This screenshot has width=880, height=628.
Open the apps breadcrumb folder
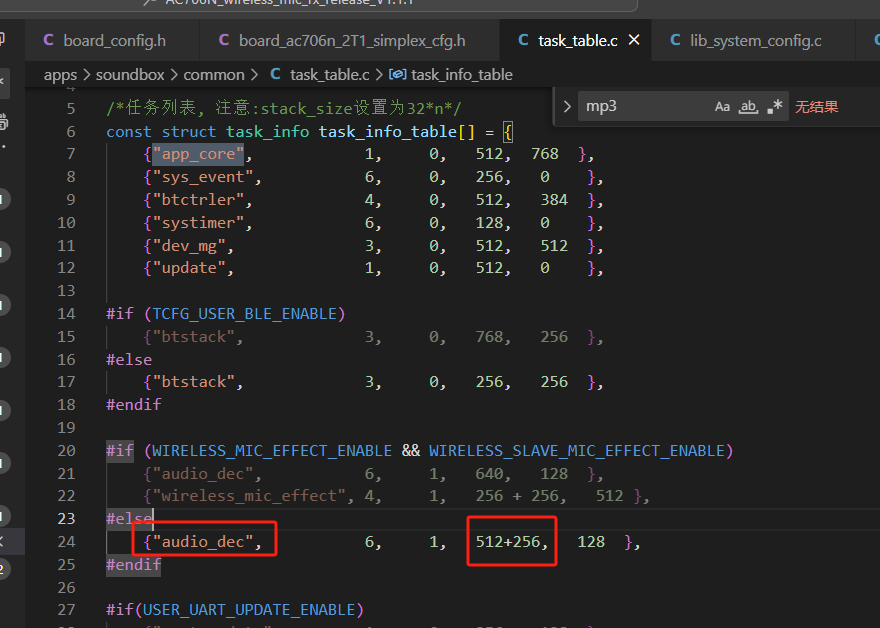tap(61, 75)
